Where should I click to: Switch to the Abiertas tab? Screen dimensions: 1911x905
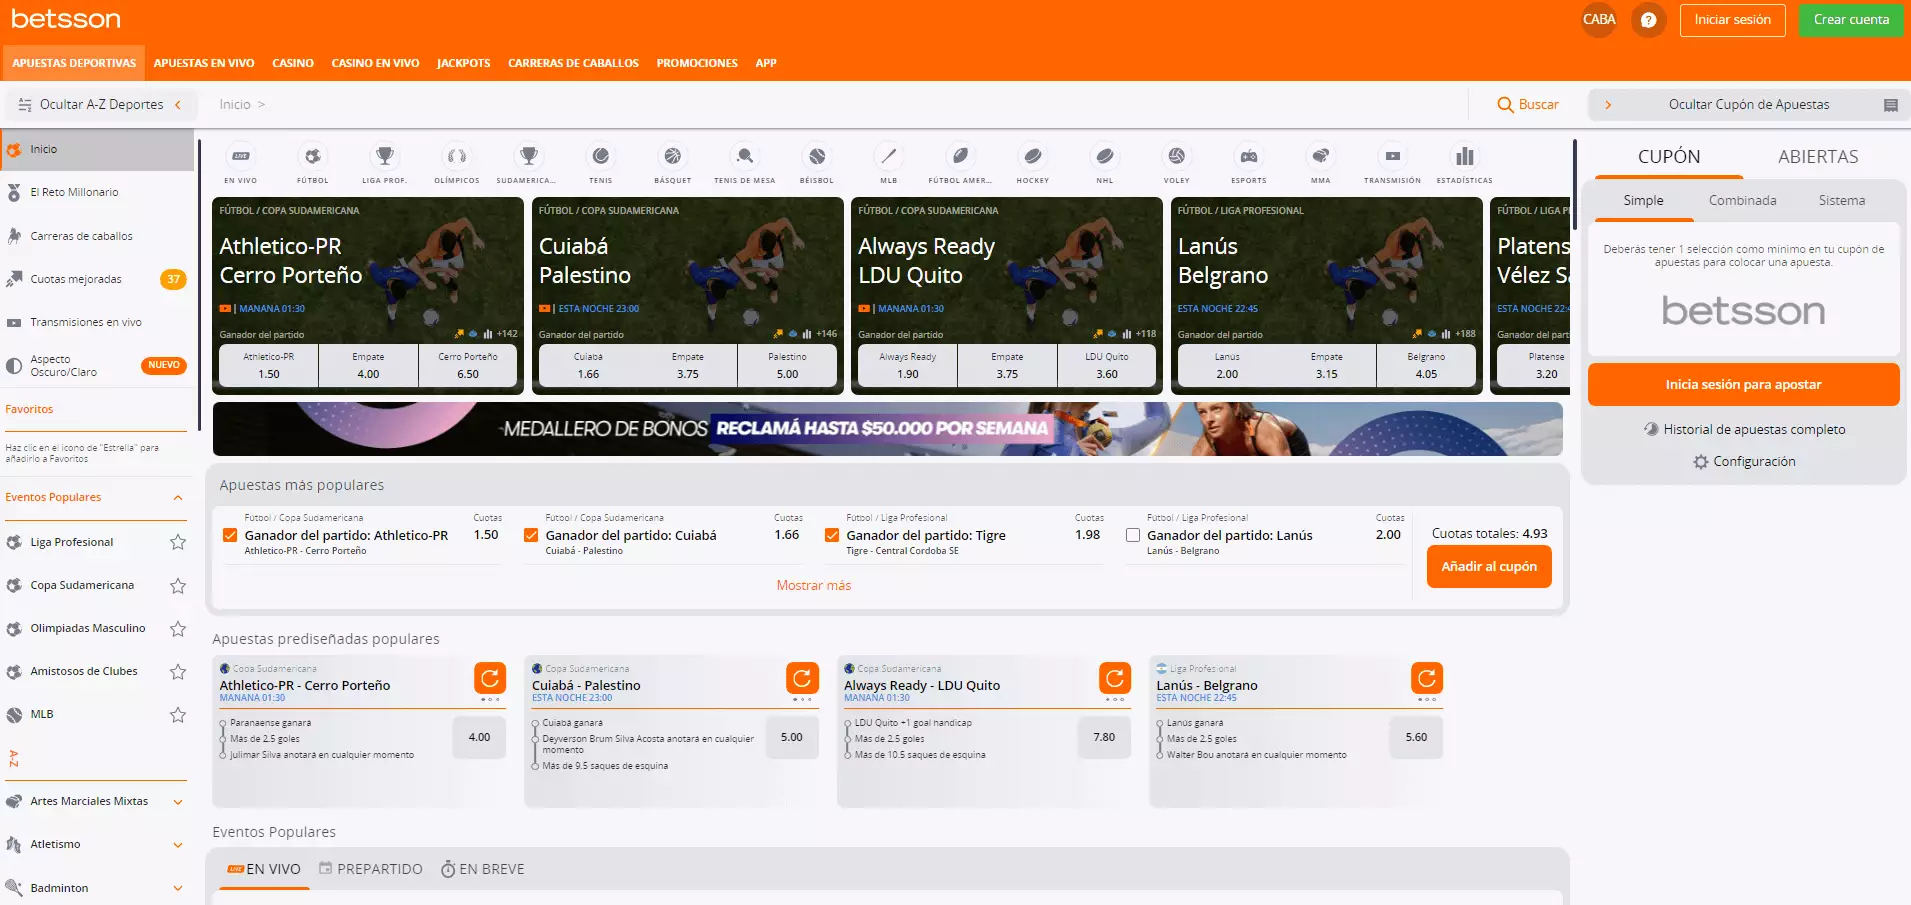[1818, 156]
